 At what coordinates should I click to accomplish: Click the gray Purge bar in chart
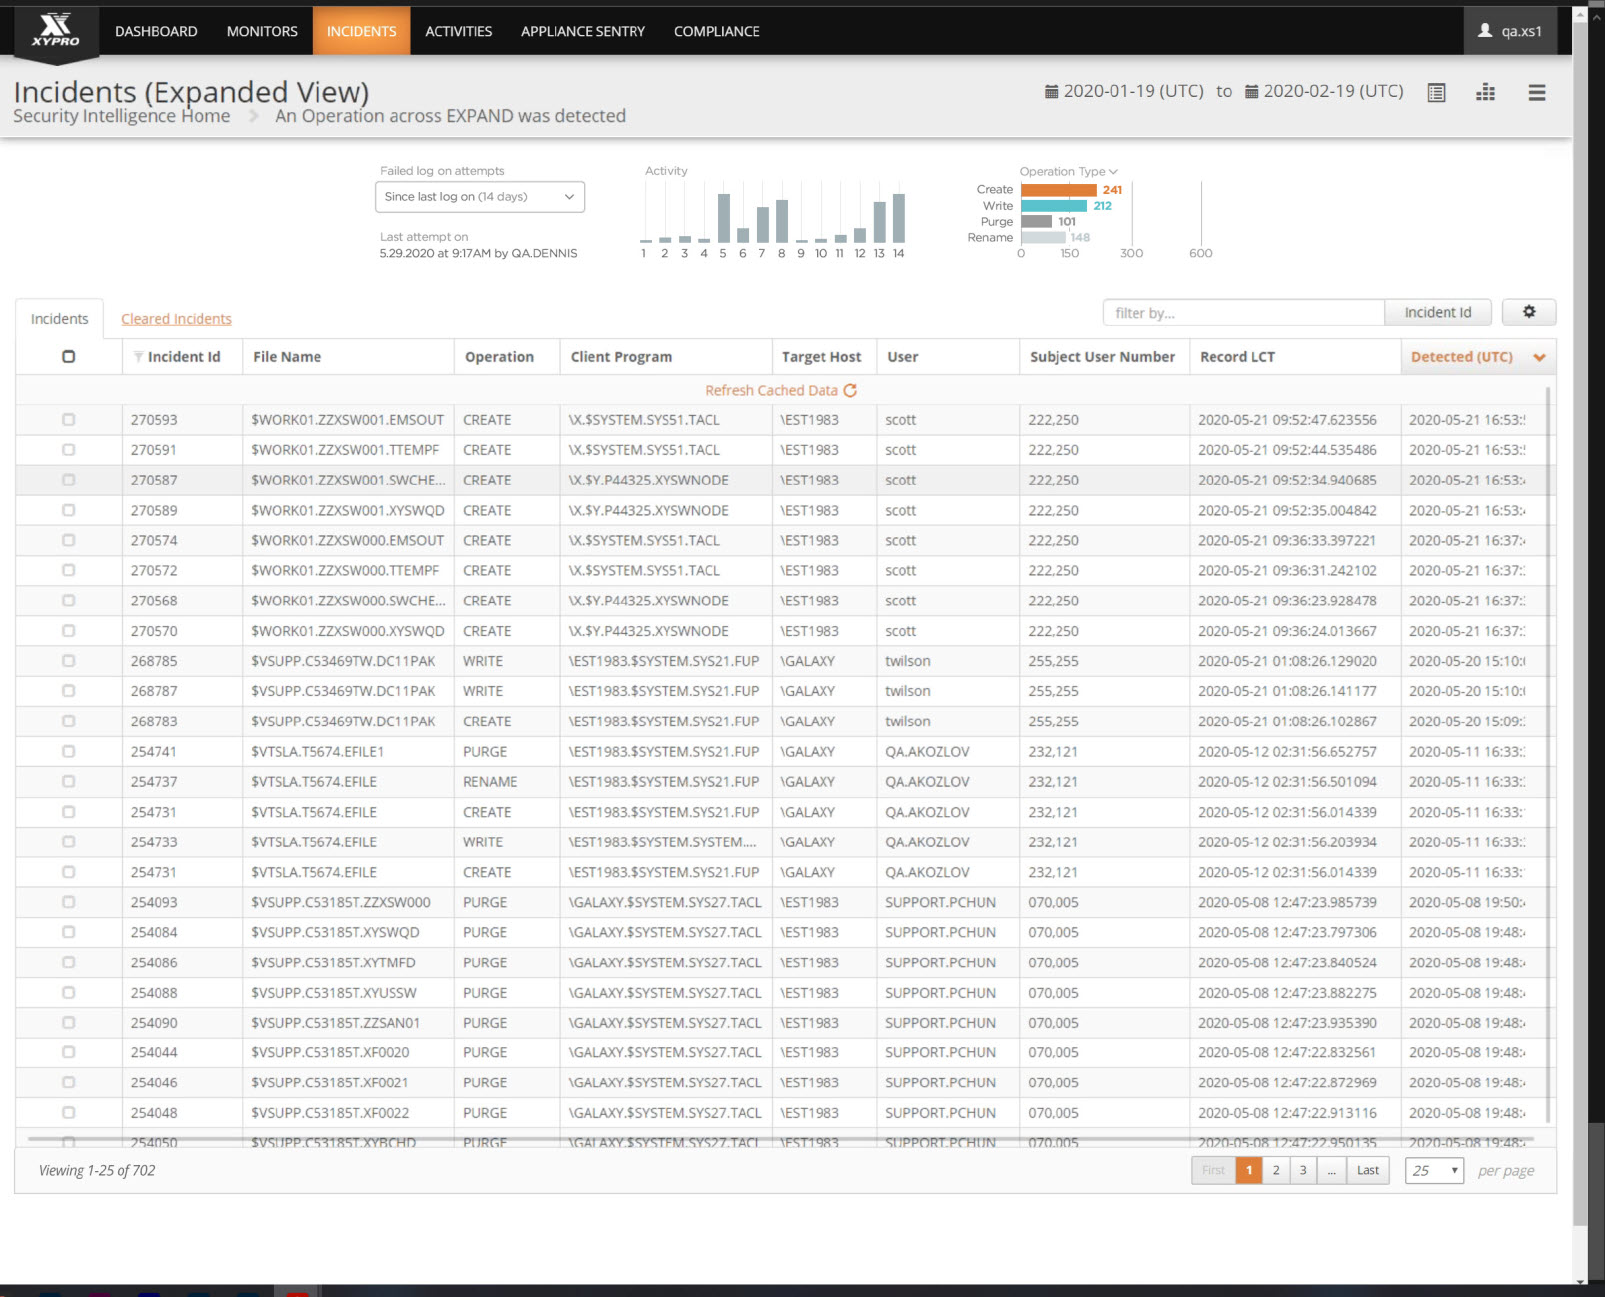[x=1036, y=221]
